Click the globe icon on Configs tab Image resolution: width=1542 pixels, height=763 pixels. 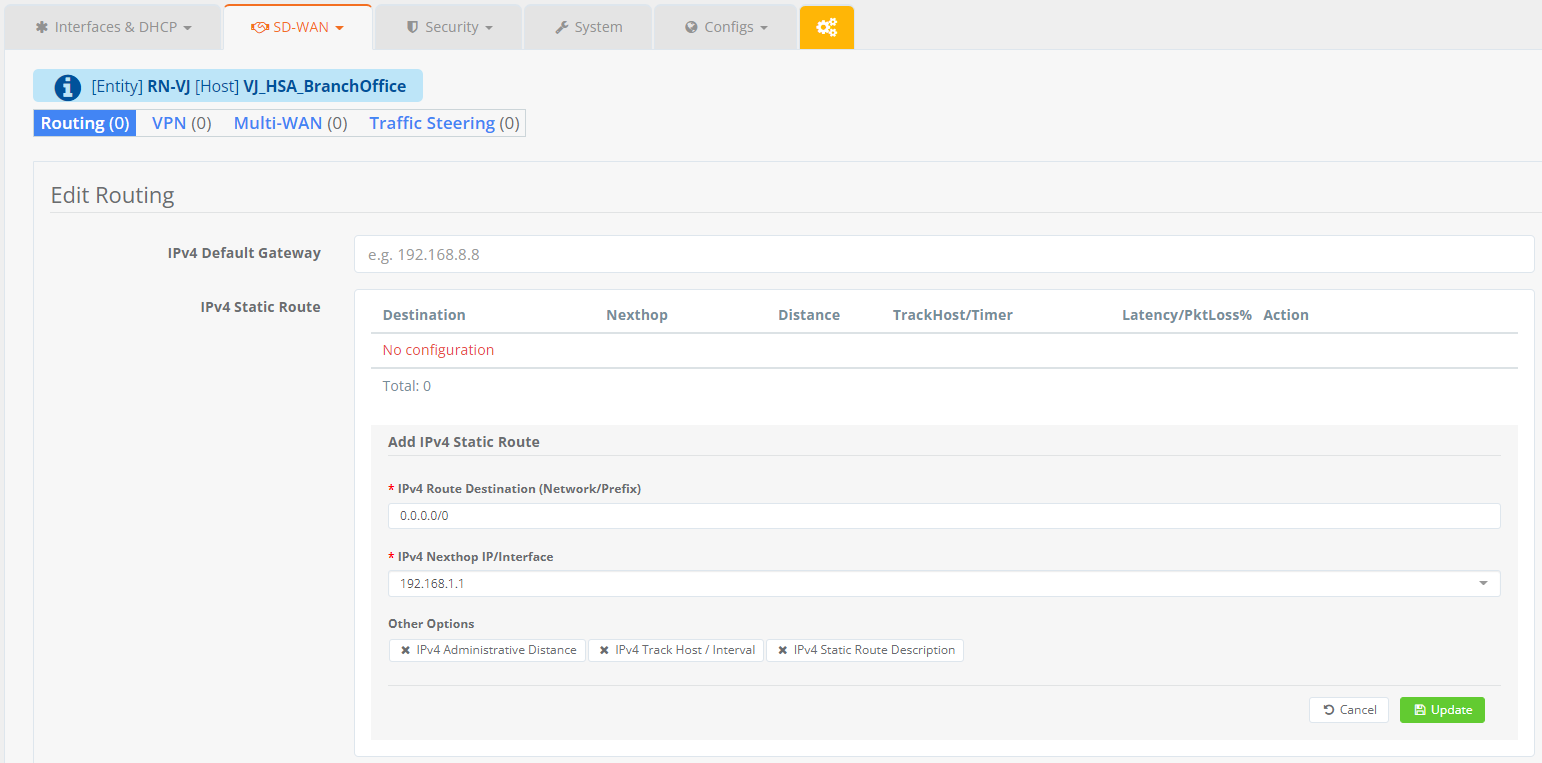pos(691,27)
